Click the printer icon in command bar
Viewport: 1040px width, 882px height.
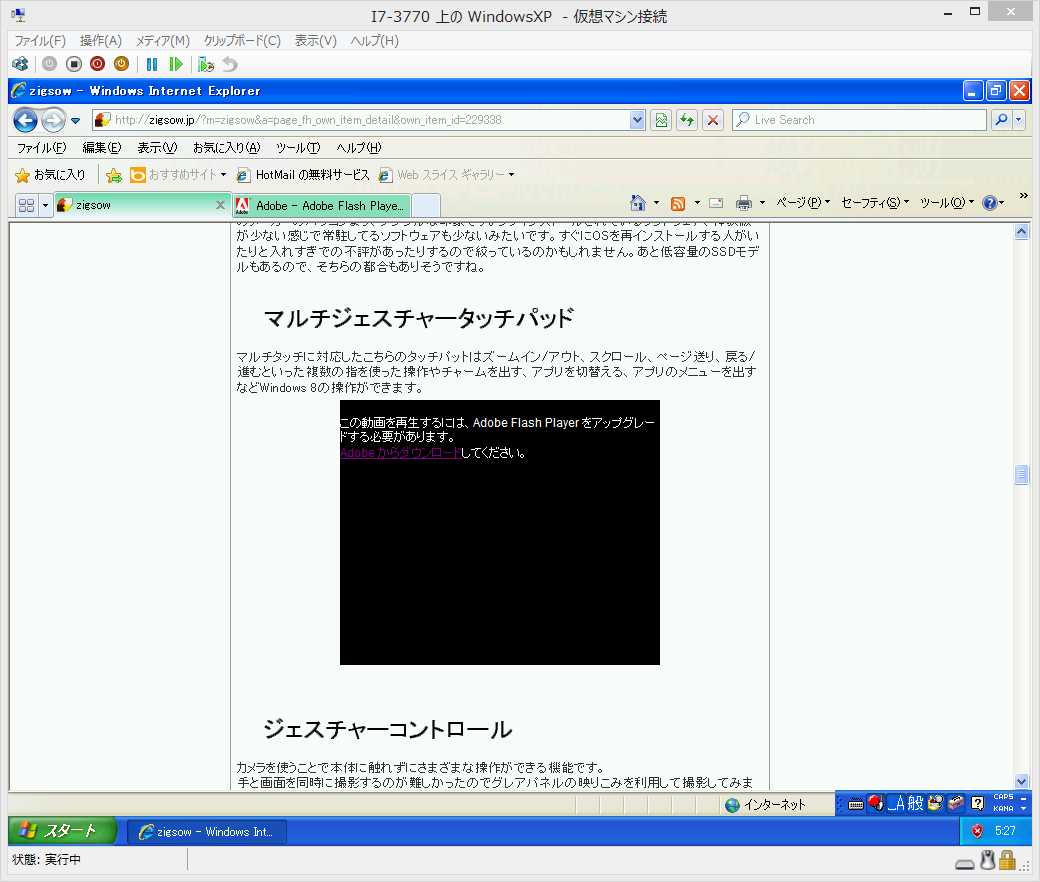pyautogui.click(x=743, y=203)
